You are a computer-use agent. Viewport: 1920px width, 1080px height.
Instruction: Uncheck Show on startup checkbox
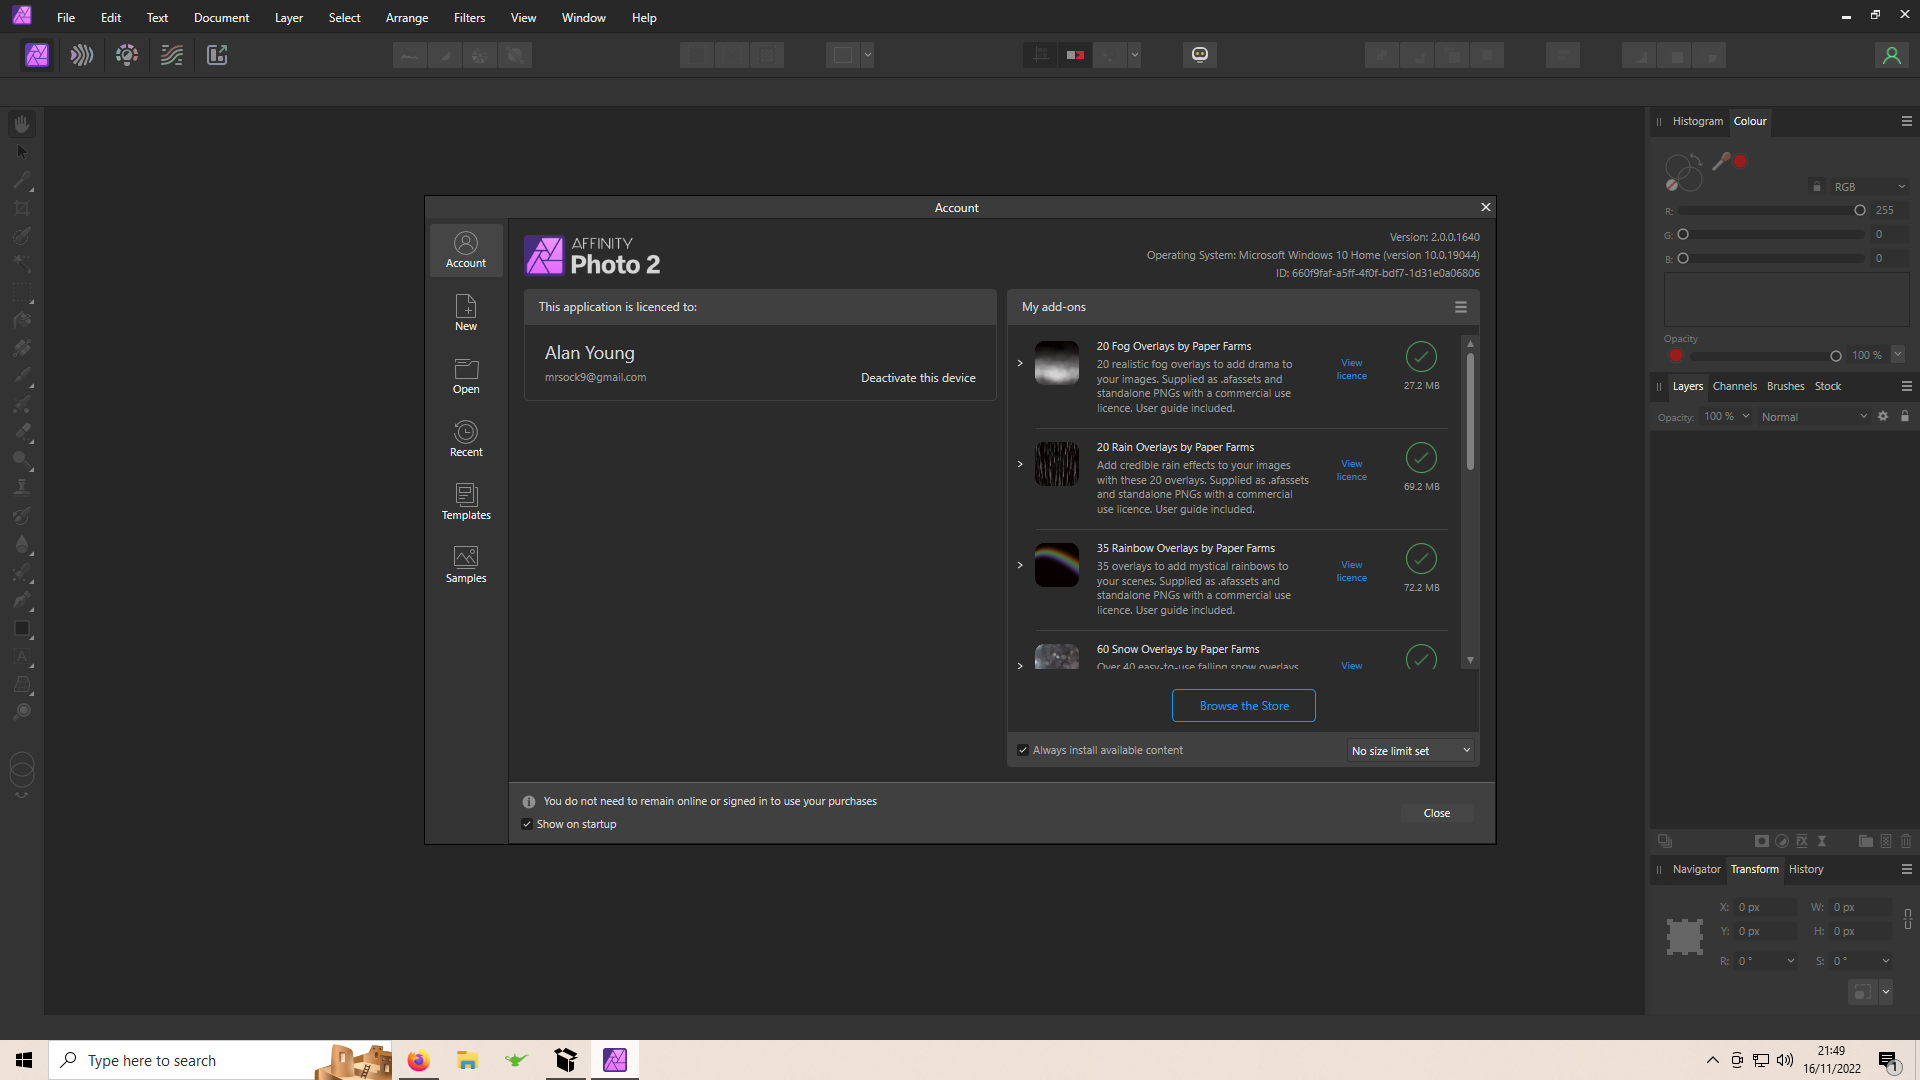(x=527, y=824)
